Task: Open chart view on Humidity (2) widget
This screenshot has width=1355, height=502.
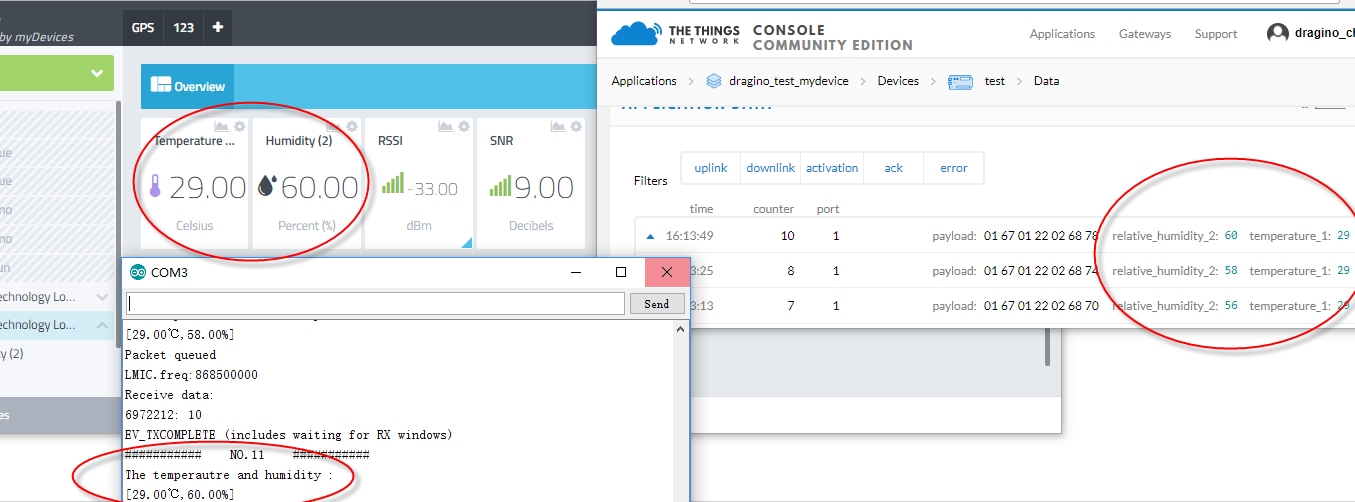Action: (x=334, y=127)
